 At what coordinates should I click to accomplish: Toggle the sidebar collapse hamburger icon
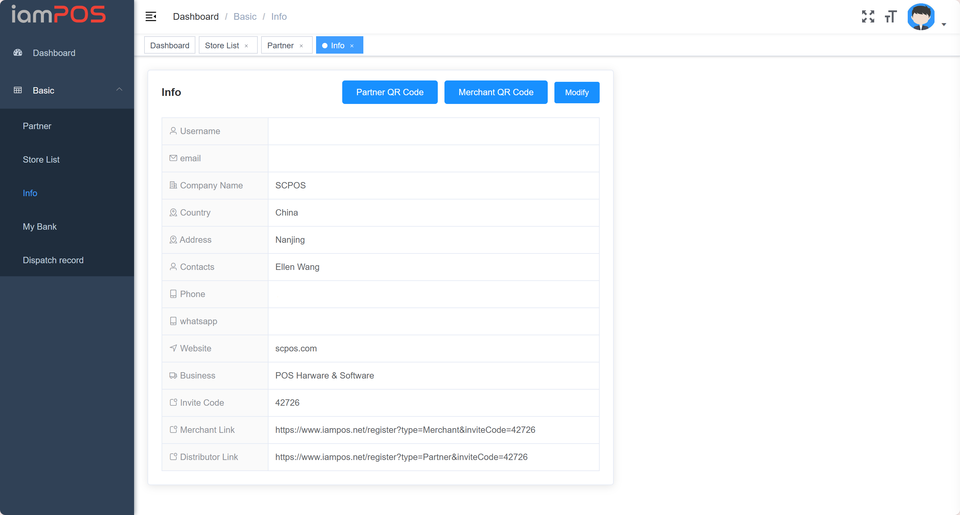coord(151,17)
